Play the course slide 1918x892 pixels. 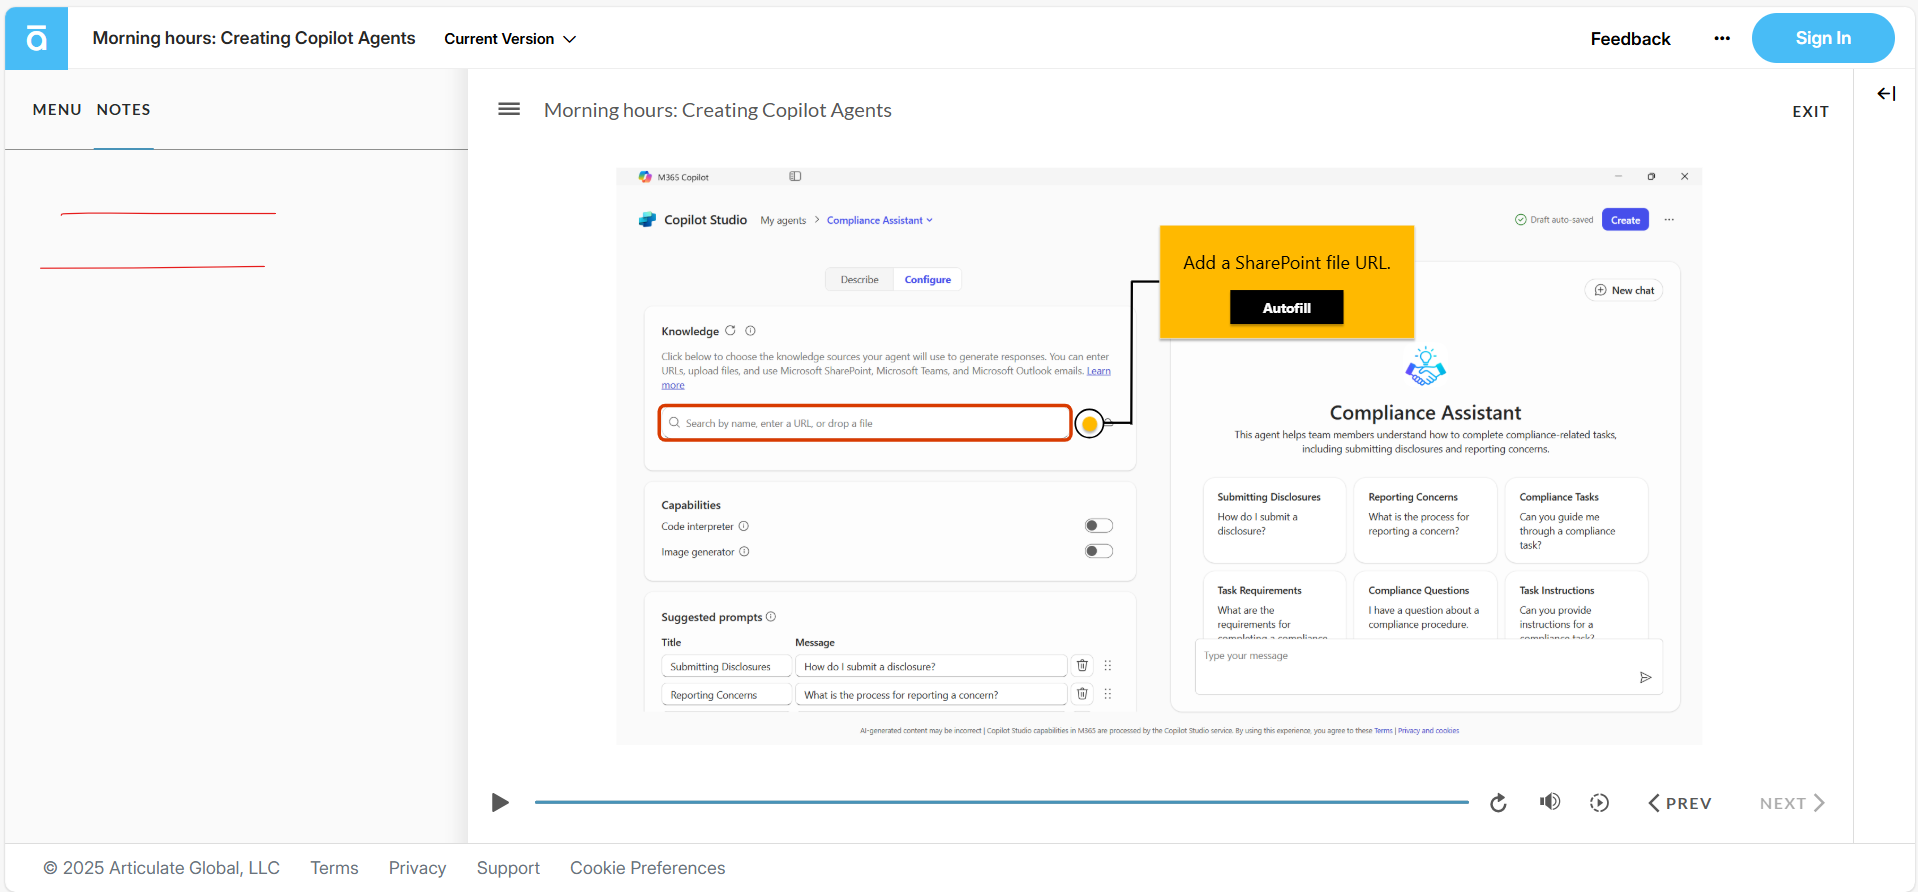(x=500, y=802)
